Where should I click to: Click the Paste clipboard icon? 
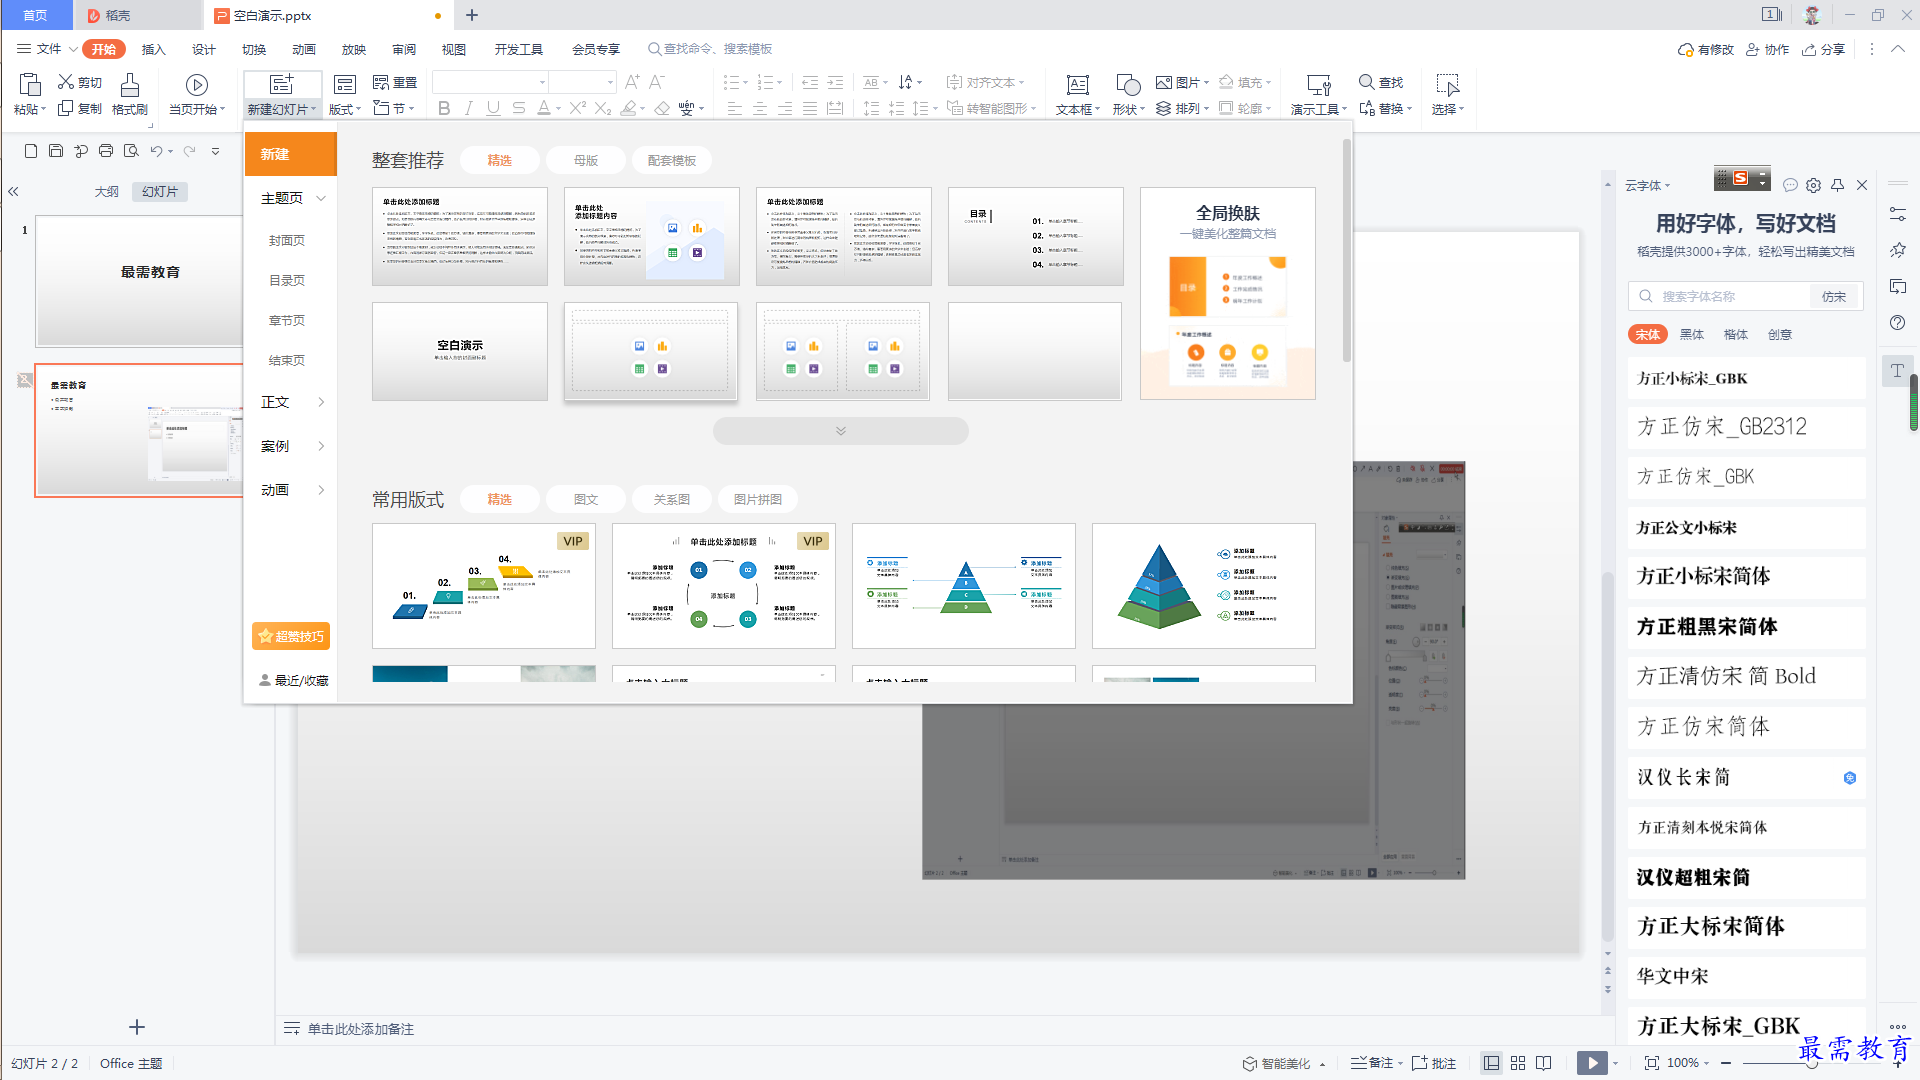pyautogui.click(x=29, y=84)
